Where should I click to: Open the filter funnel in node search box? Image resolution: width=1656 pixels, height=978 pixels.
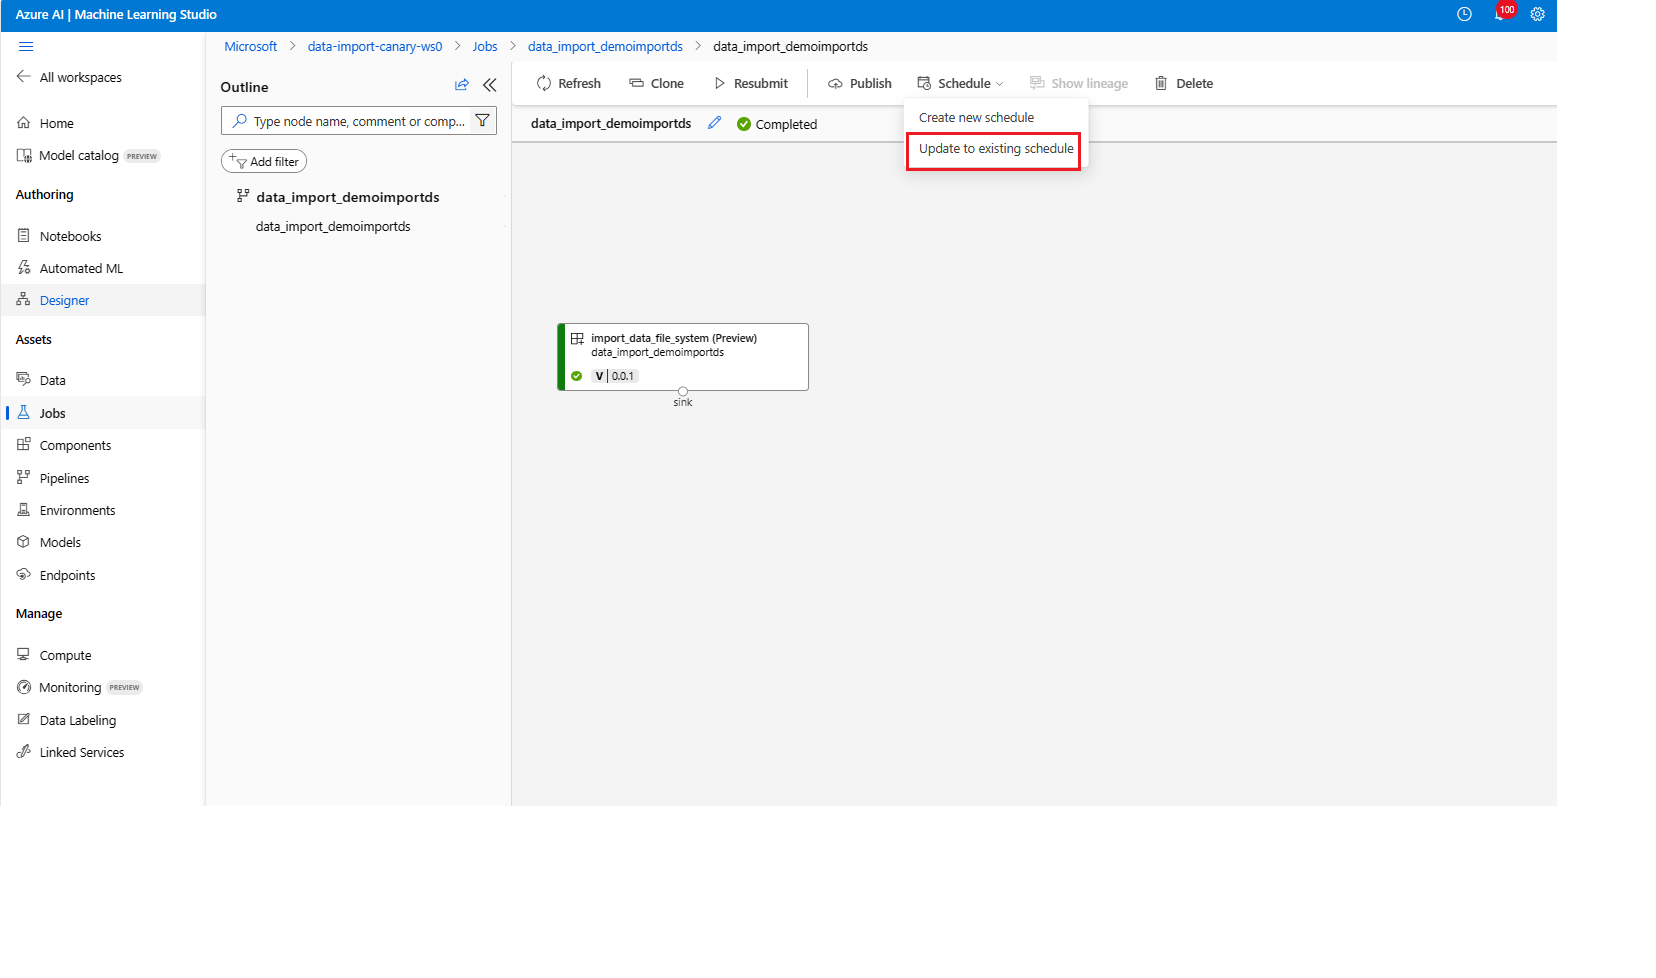pos(482,120)
